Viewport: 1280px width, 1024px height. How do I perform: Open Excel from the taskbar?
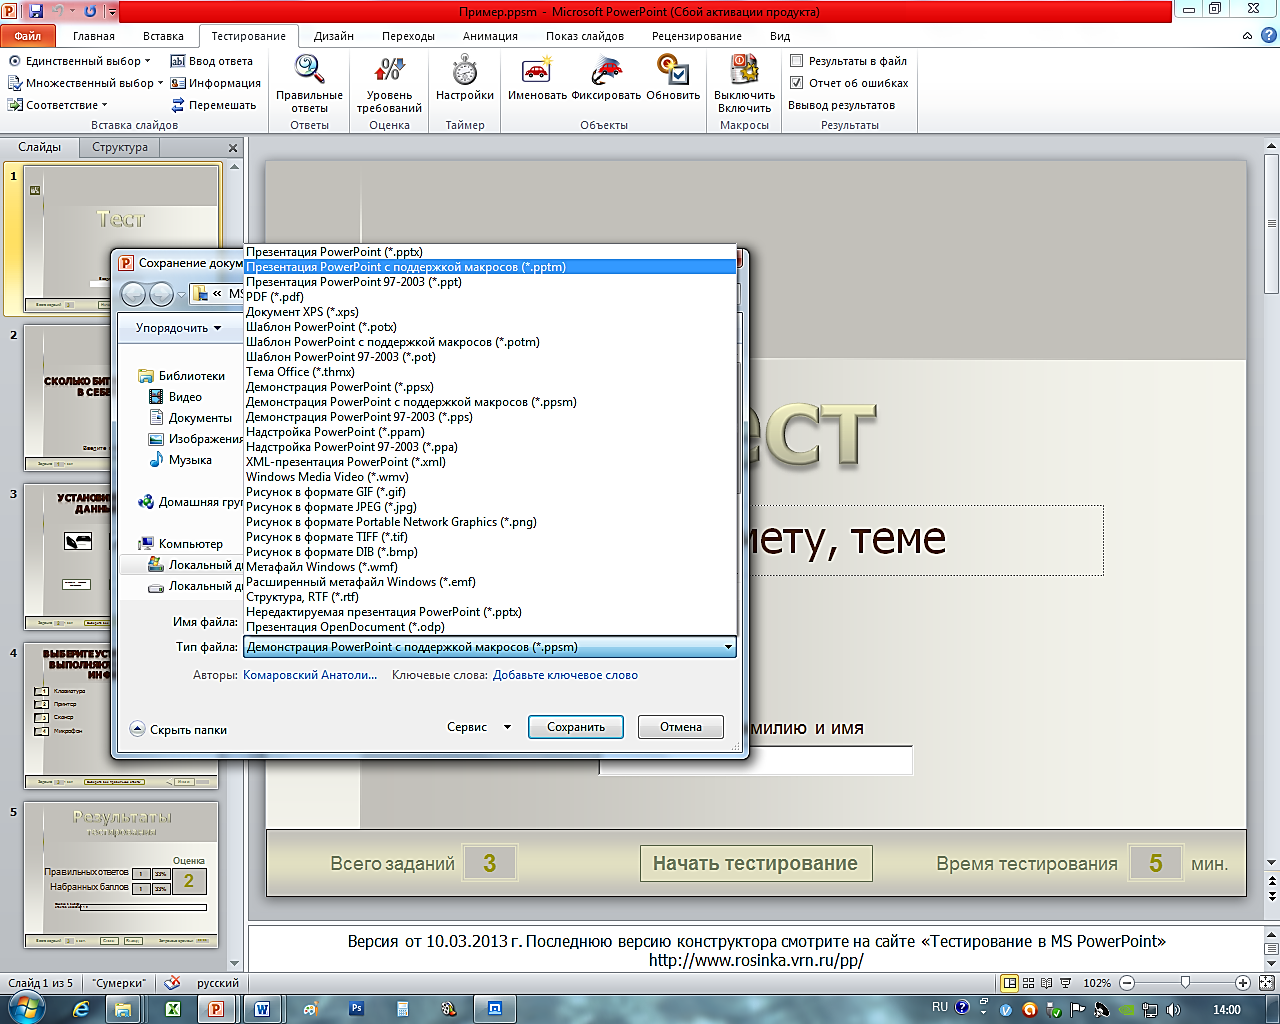pyautogui.click(x=172, y=1009)
